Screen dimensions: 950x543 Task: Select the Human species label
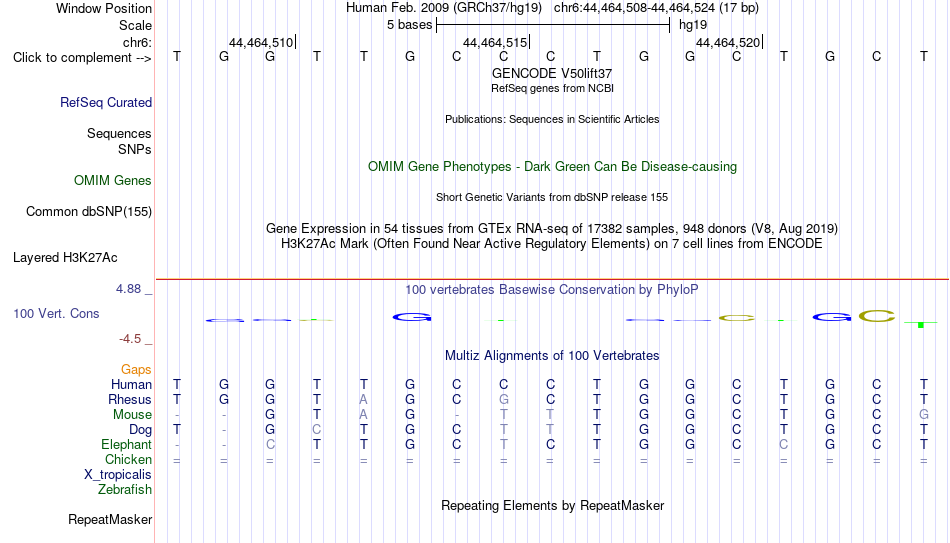(131, 385)
